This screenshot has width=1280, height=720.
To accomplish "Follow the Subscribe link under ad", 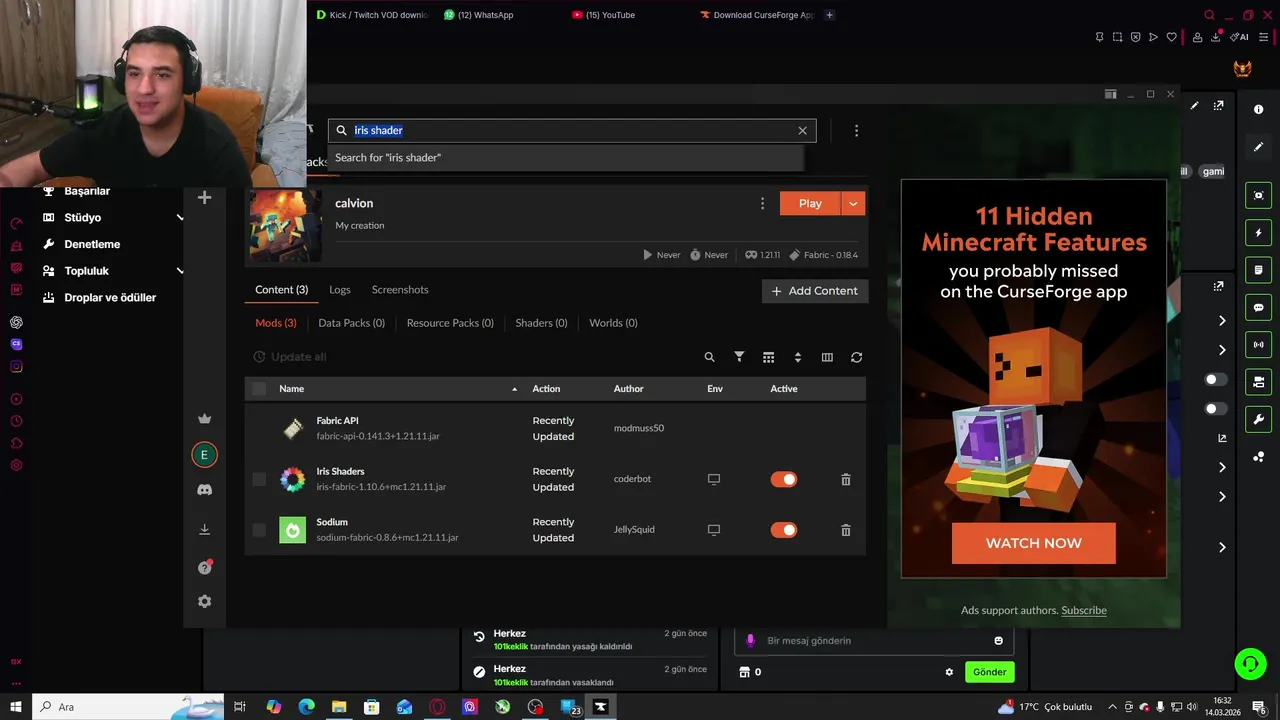I will [1084, 610].
